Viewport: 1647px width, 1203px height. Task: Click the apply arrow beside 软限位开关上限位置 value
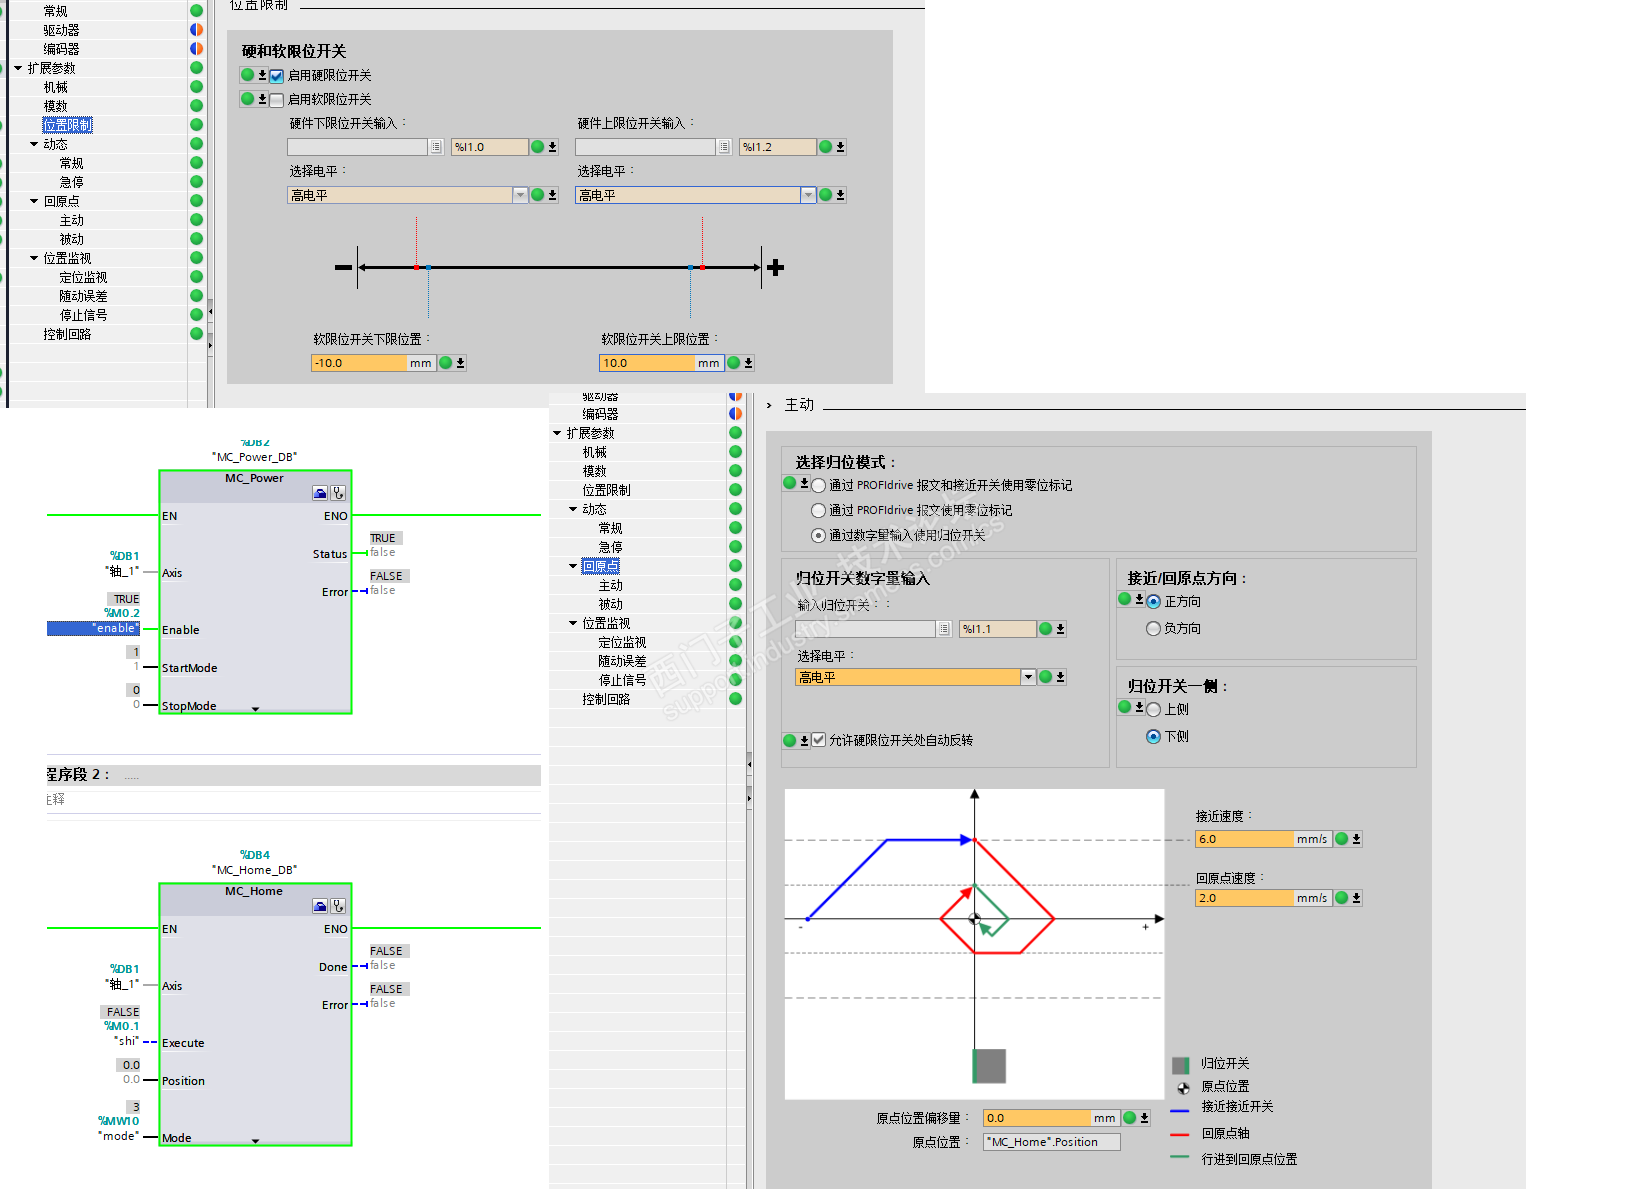pos(748,363)
